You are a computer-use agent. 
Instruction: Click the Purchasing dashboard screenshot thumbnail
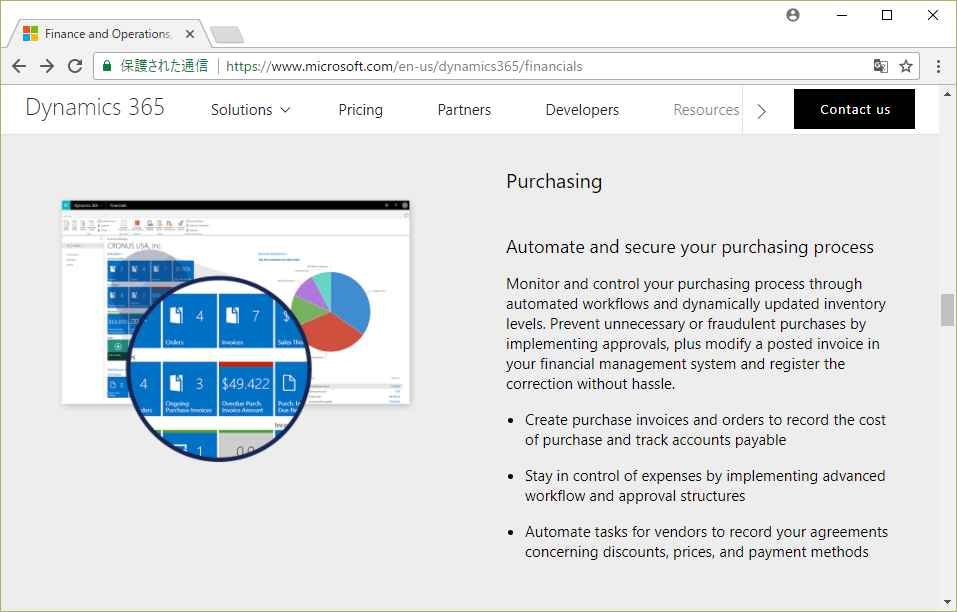point(236,330)
